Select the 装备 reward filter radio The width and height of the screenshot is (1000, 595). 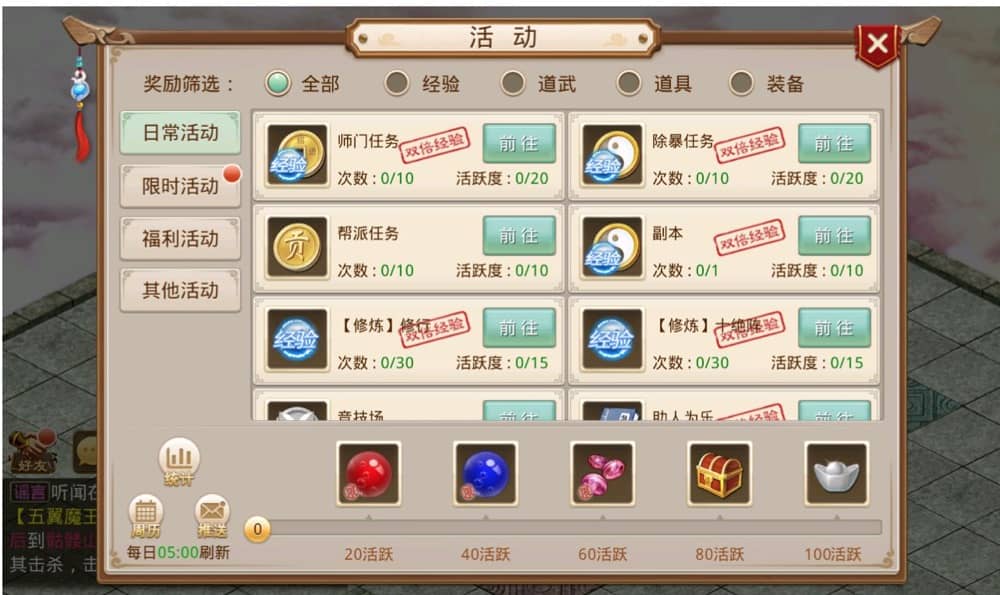[741, 83]
